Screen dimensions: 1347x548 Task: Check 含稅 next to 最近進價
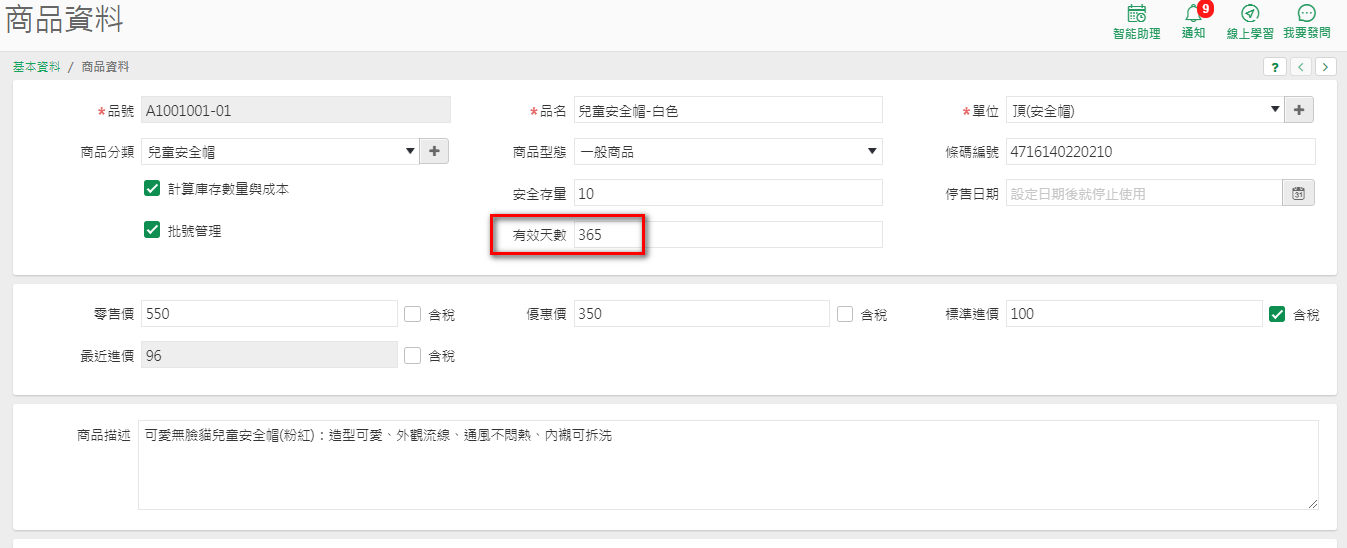coord(413,355)
